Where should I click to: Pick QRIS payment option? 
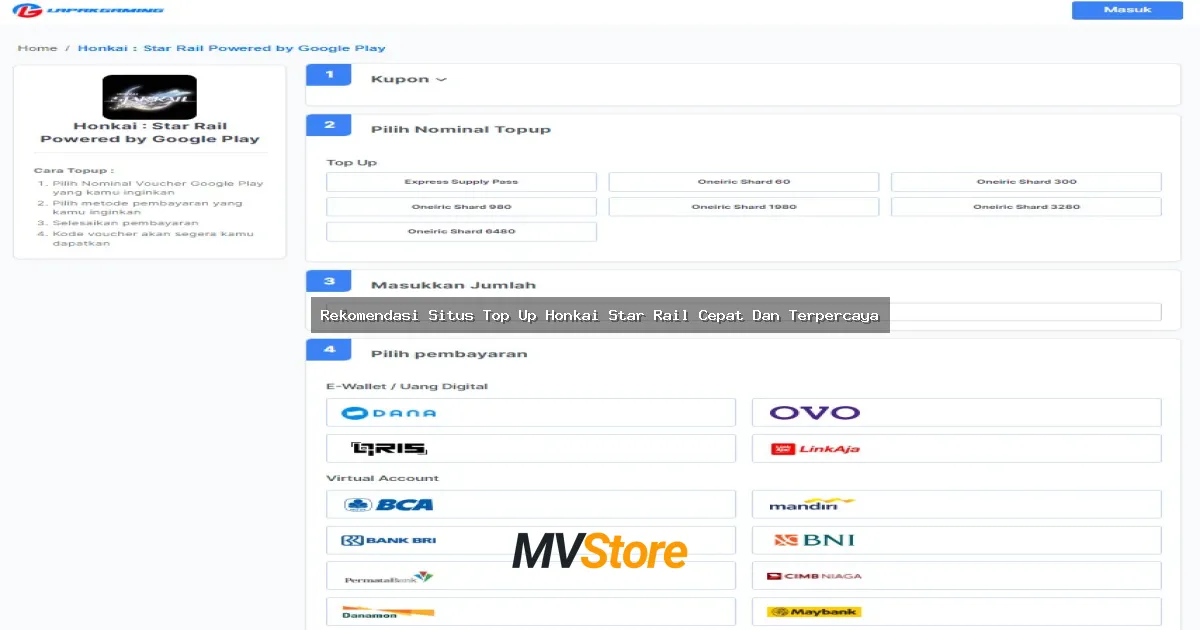pyautogui.click(x=530, y=449)
